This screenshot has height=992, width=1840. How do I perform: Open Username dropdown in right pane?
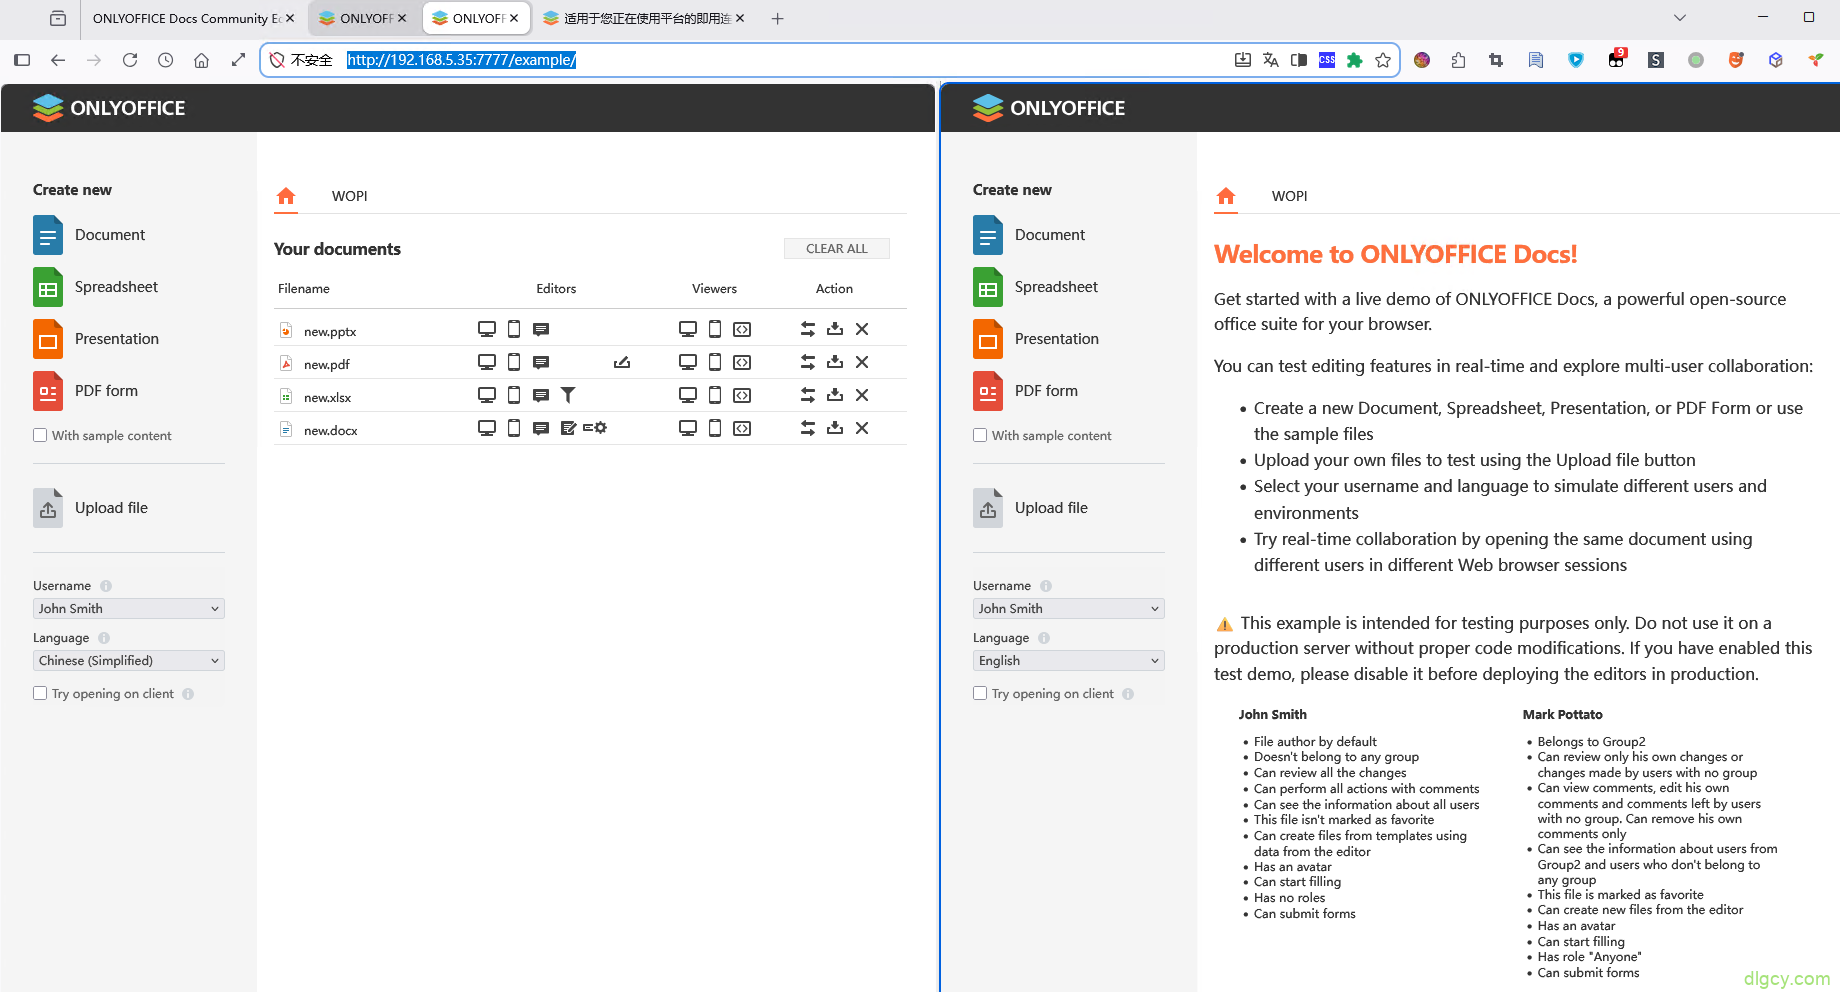click(1069, 608)
